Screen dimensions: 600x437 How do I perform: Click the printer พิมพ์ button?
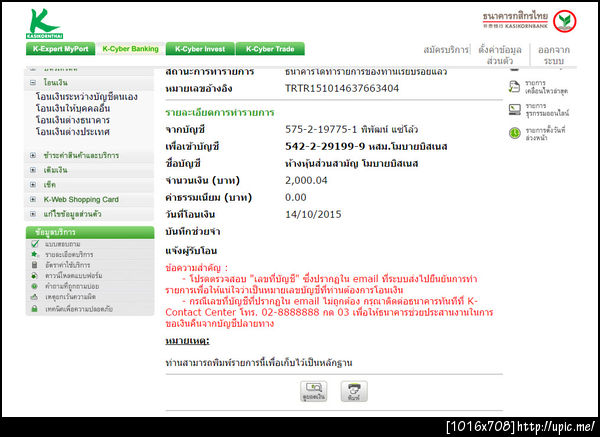point(354,391)
